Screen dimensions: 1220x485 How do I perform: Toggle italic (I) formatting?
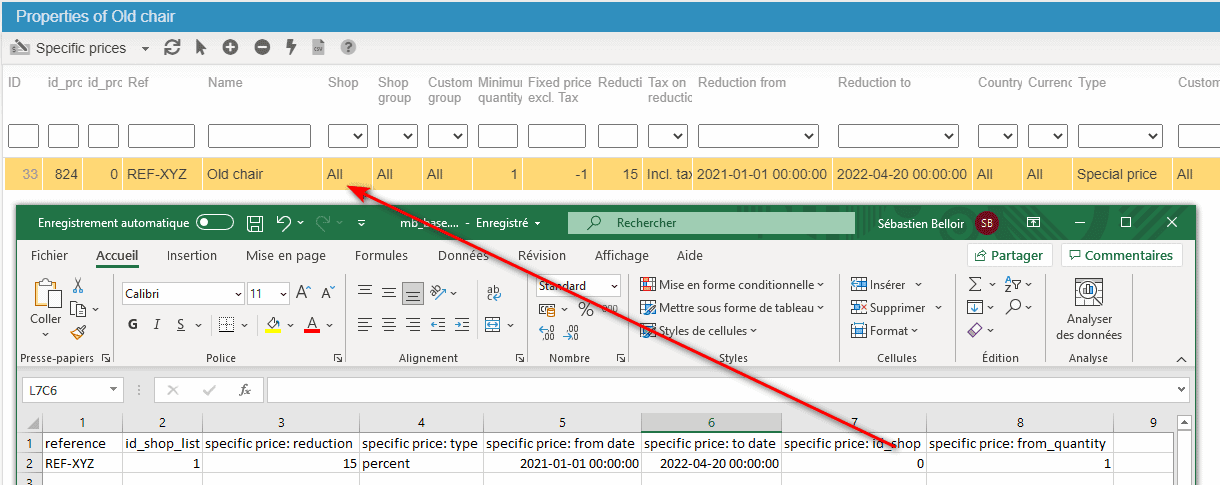point(157,325)
